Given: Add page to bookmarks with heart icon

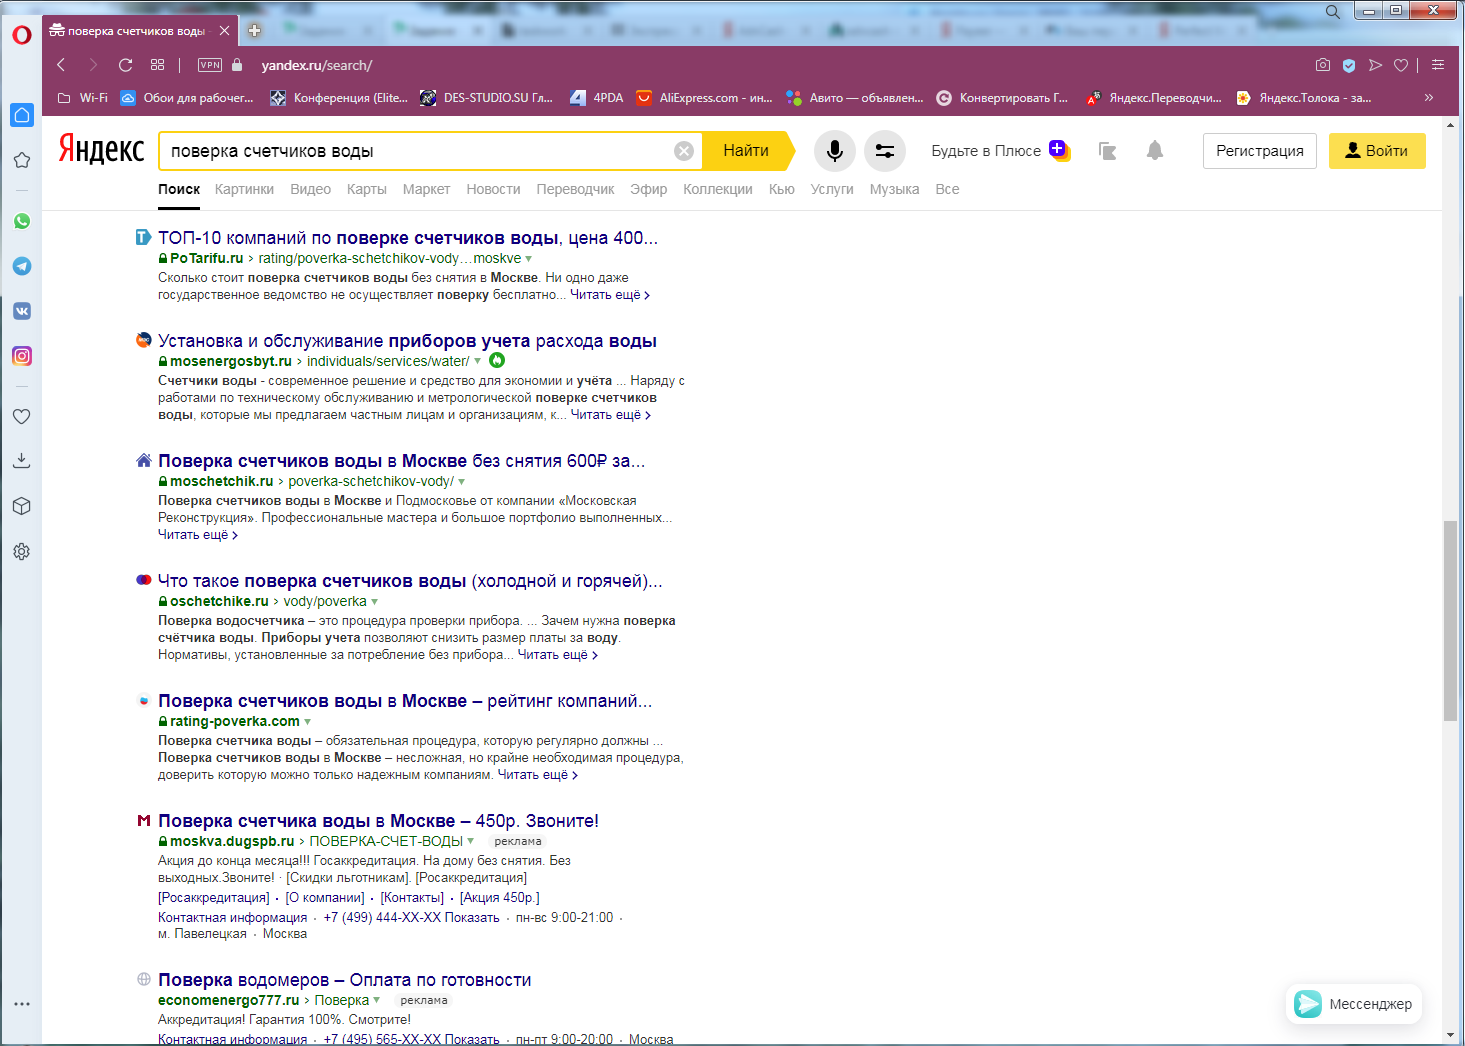Looking at the screenshot, I should coord(1401,65).
